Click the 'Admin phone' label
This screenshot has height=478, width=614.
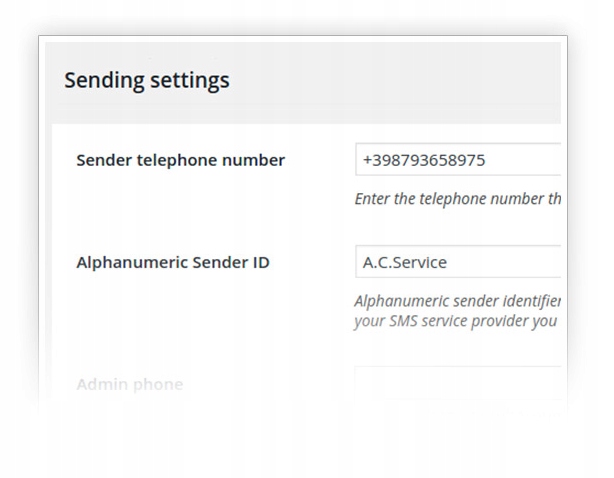(x=129, y=384)
